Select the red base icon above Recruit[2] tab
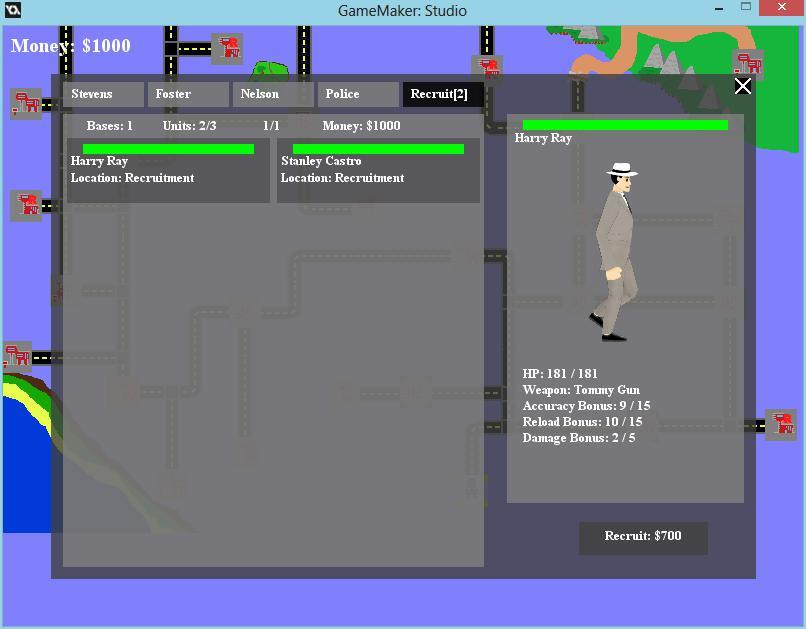 click(x=487, y=67)
